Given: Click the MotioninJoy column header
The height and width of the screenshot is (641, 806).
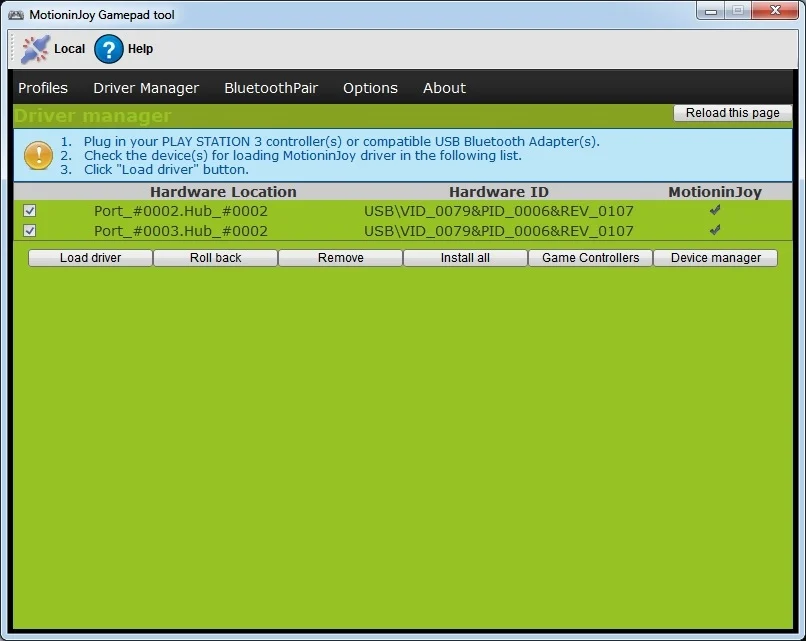Looking at the screenshot, I should (715, 192).
